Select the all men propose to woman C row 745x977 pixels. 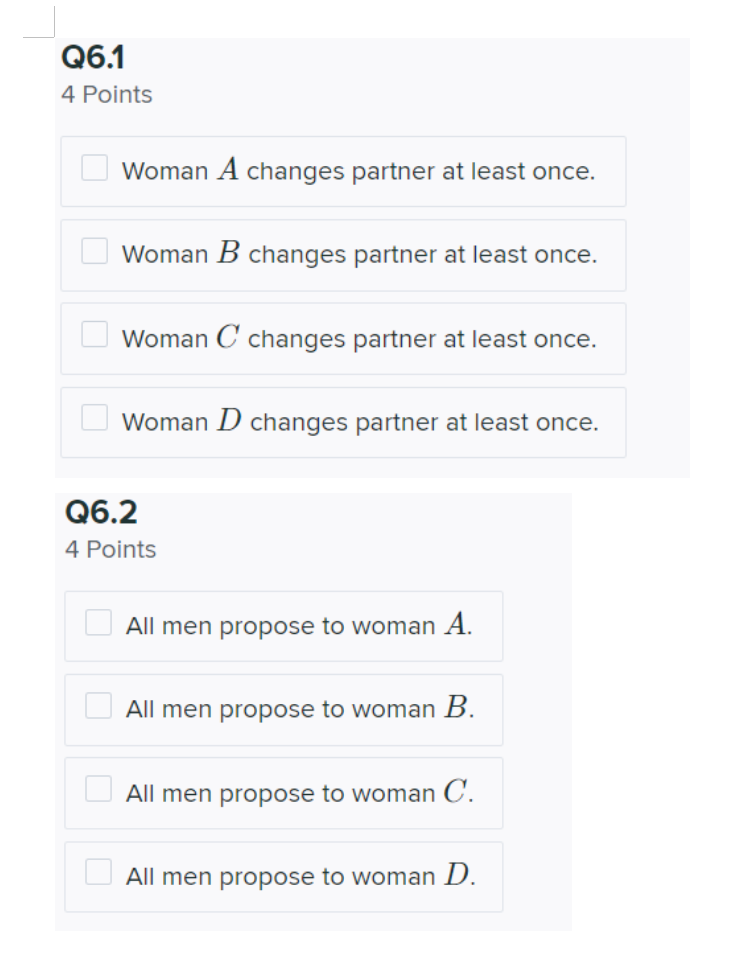click(x=280, y=788)
